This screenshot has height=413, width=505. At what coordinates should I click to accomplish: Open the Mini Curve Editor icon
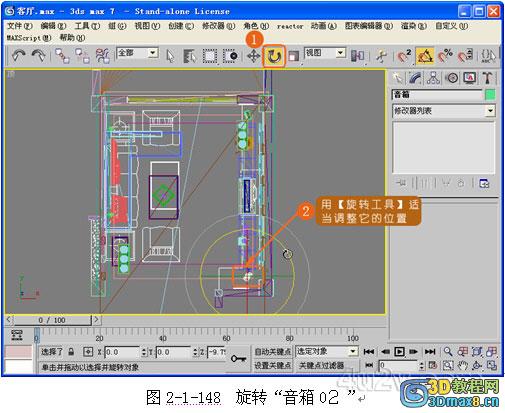tap(17, 335)
